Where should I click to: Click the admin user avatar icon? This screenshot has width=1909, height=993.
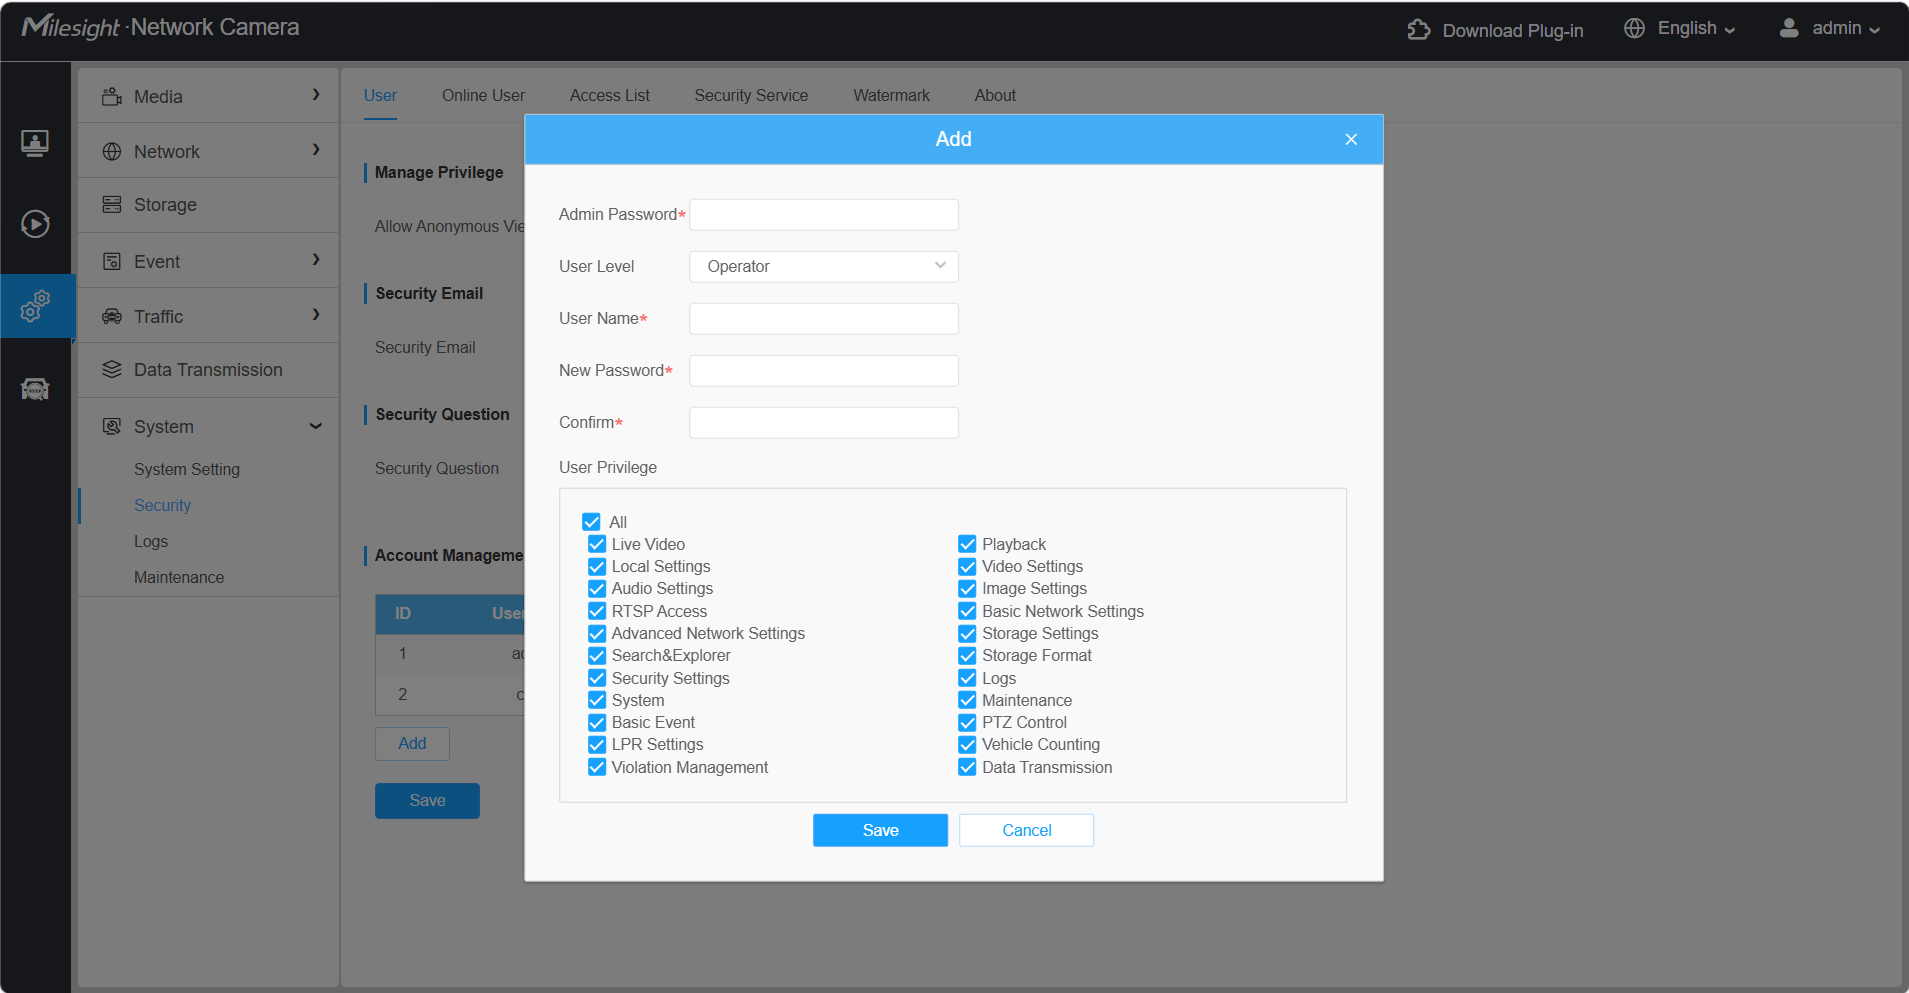pos(1789,28)
